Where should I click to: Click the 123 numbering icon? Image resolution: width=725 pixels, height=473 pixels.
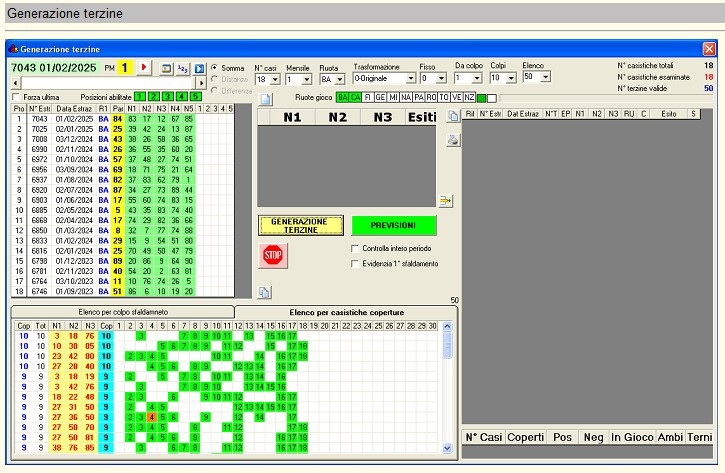(x=183, y=68)
